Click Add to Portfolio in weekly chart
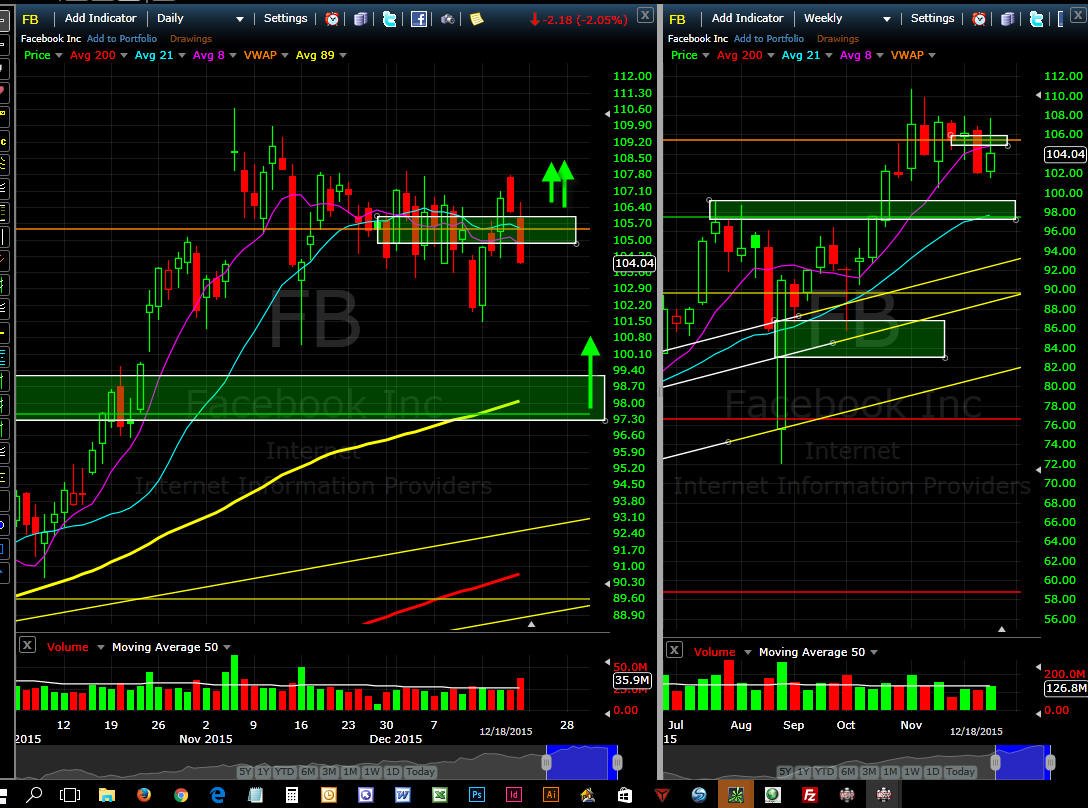 coord(769,39)
